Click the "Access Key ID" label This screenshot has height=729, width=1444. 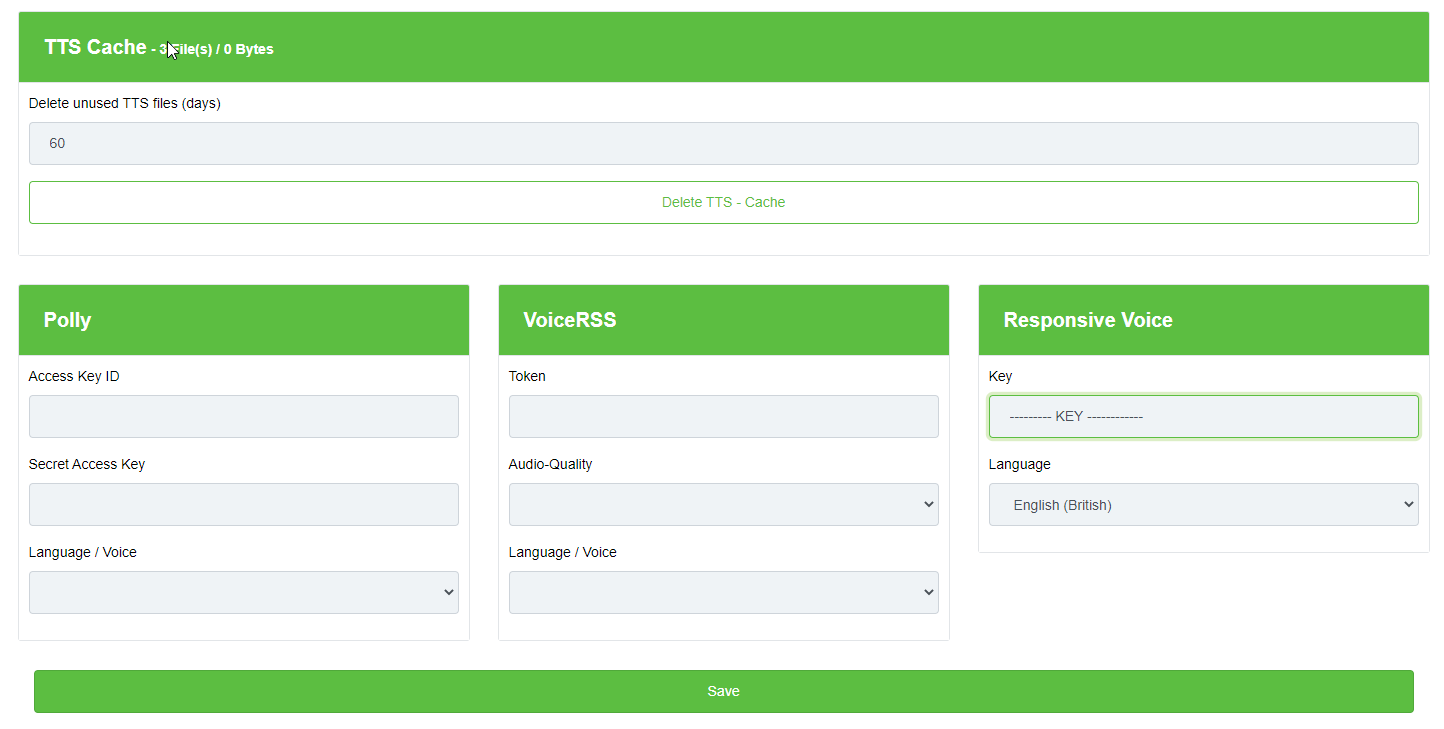(x=74, y=376)
